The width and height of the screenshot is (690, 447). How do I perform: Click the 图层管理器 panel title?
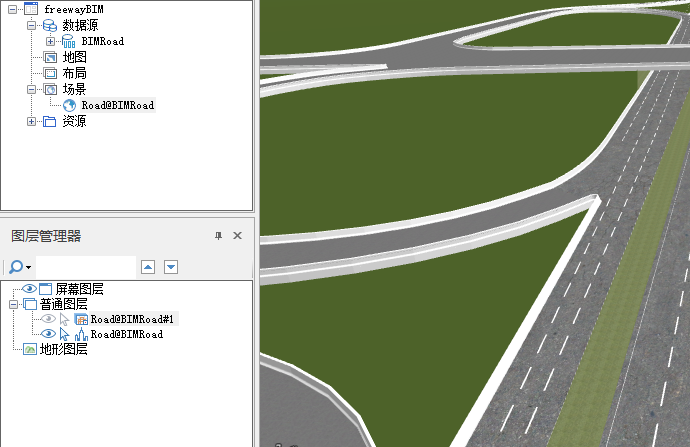46,236
